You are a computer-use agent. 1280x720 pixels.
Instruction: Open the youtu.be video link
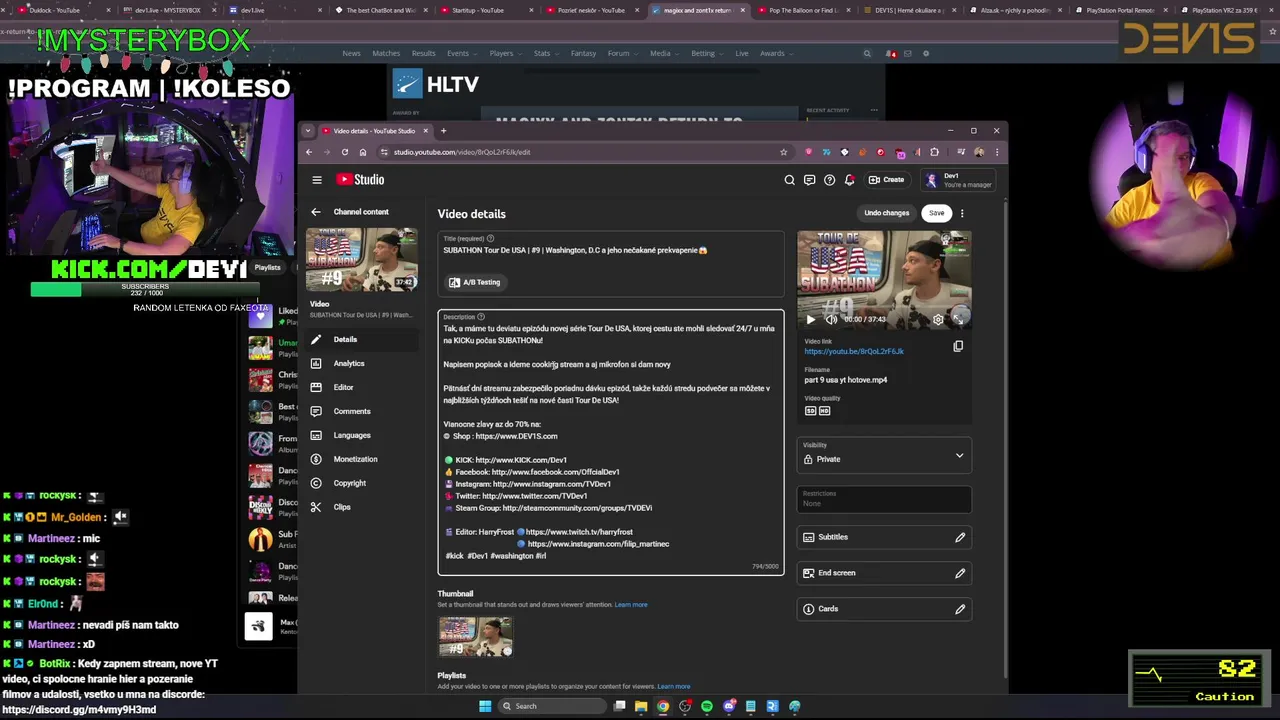click(x=854, y=352)
